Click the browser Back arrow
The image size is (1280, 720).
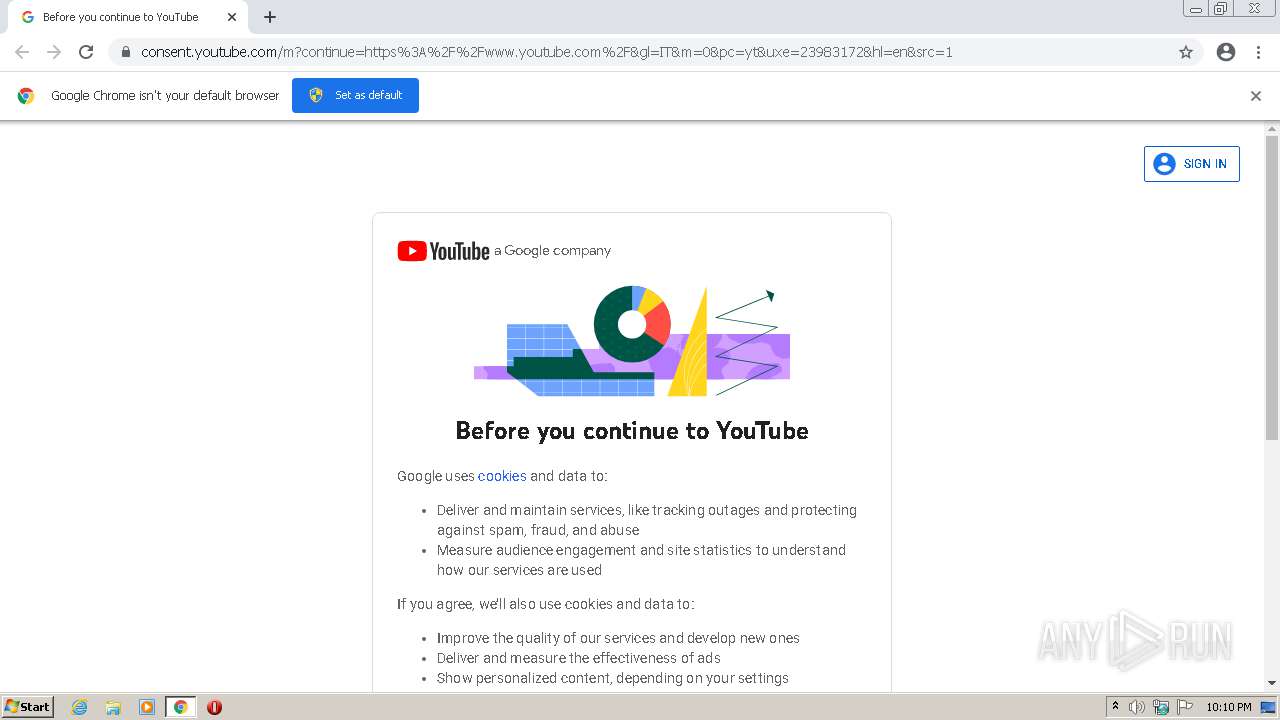tap(22, 52)
